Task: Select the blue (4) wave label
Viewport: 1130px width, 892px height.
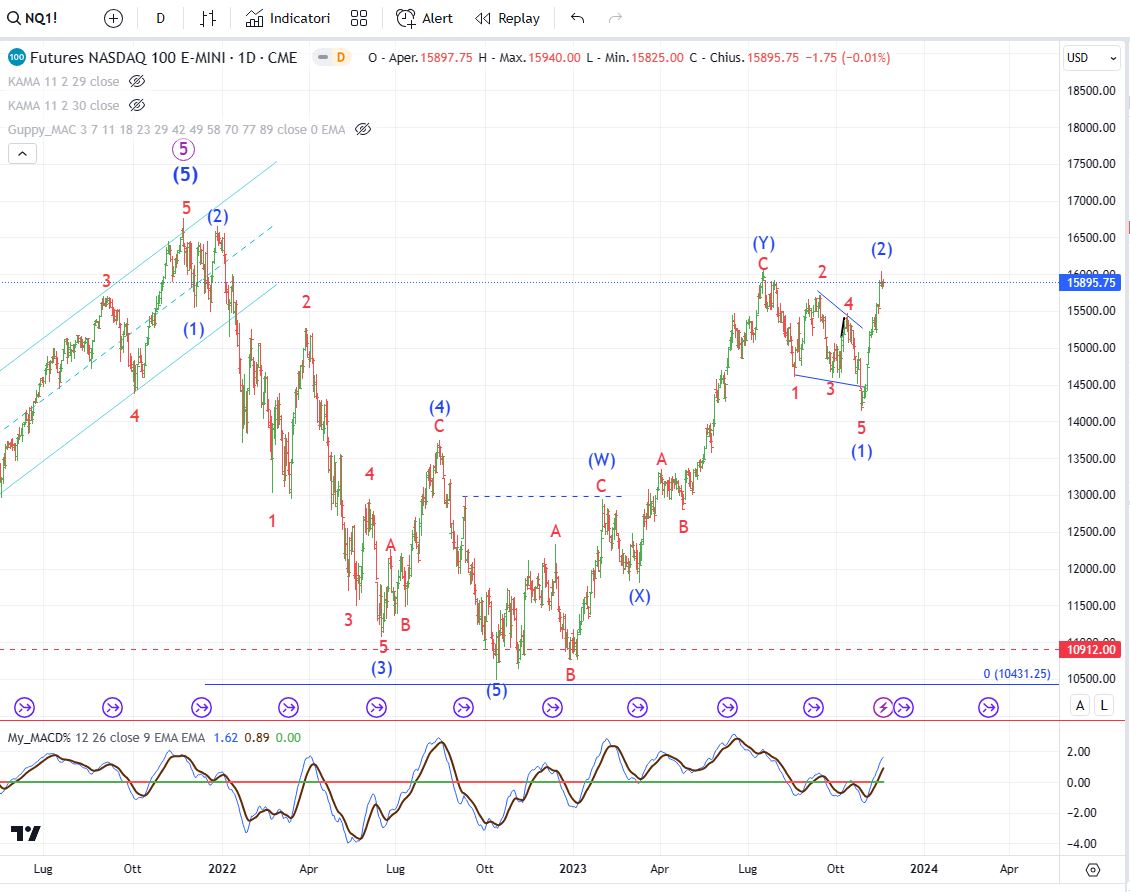Action: coord(440,407)
